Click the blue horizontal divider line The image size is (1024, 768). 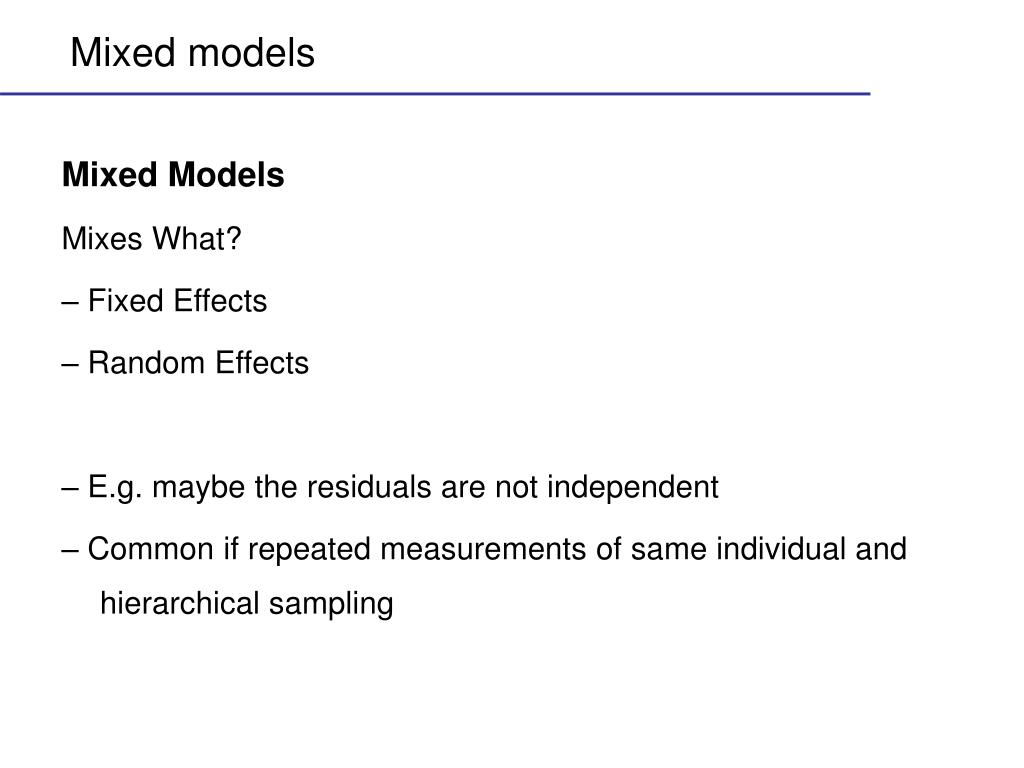point(435,94)
